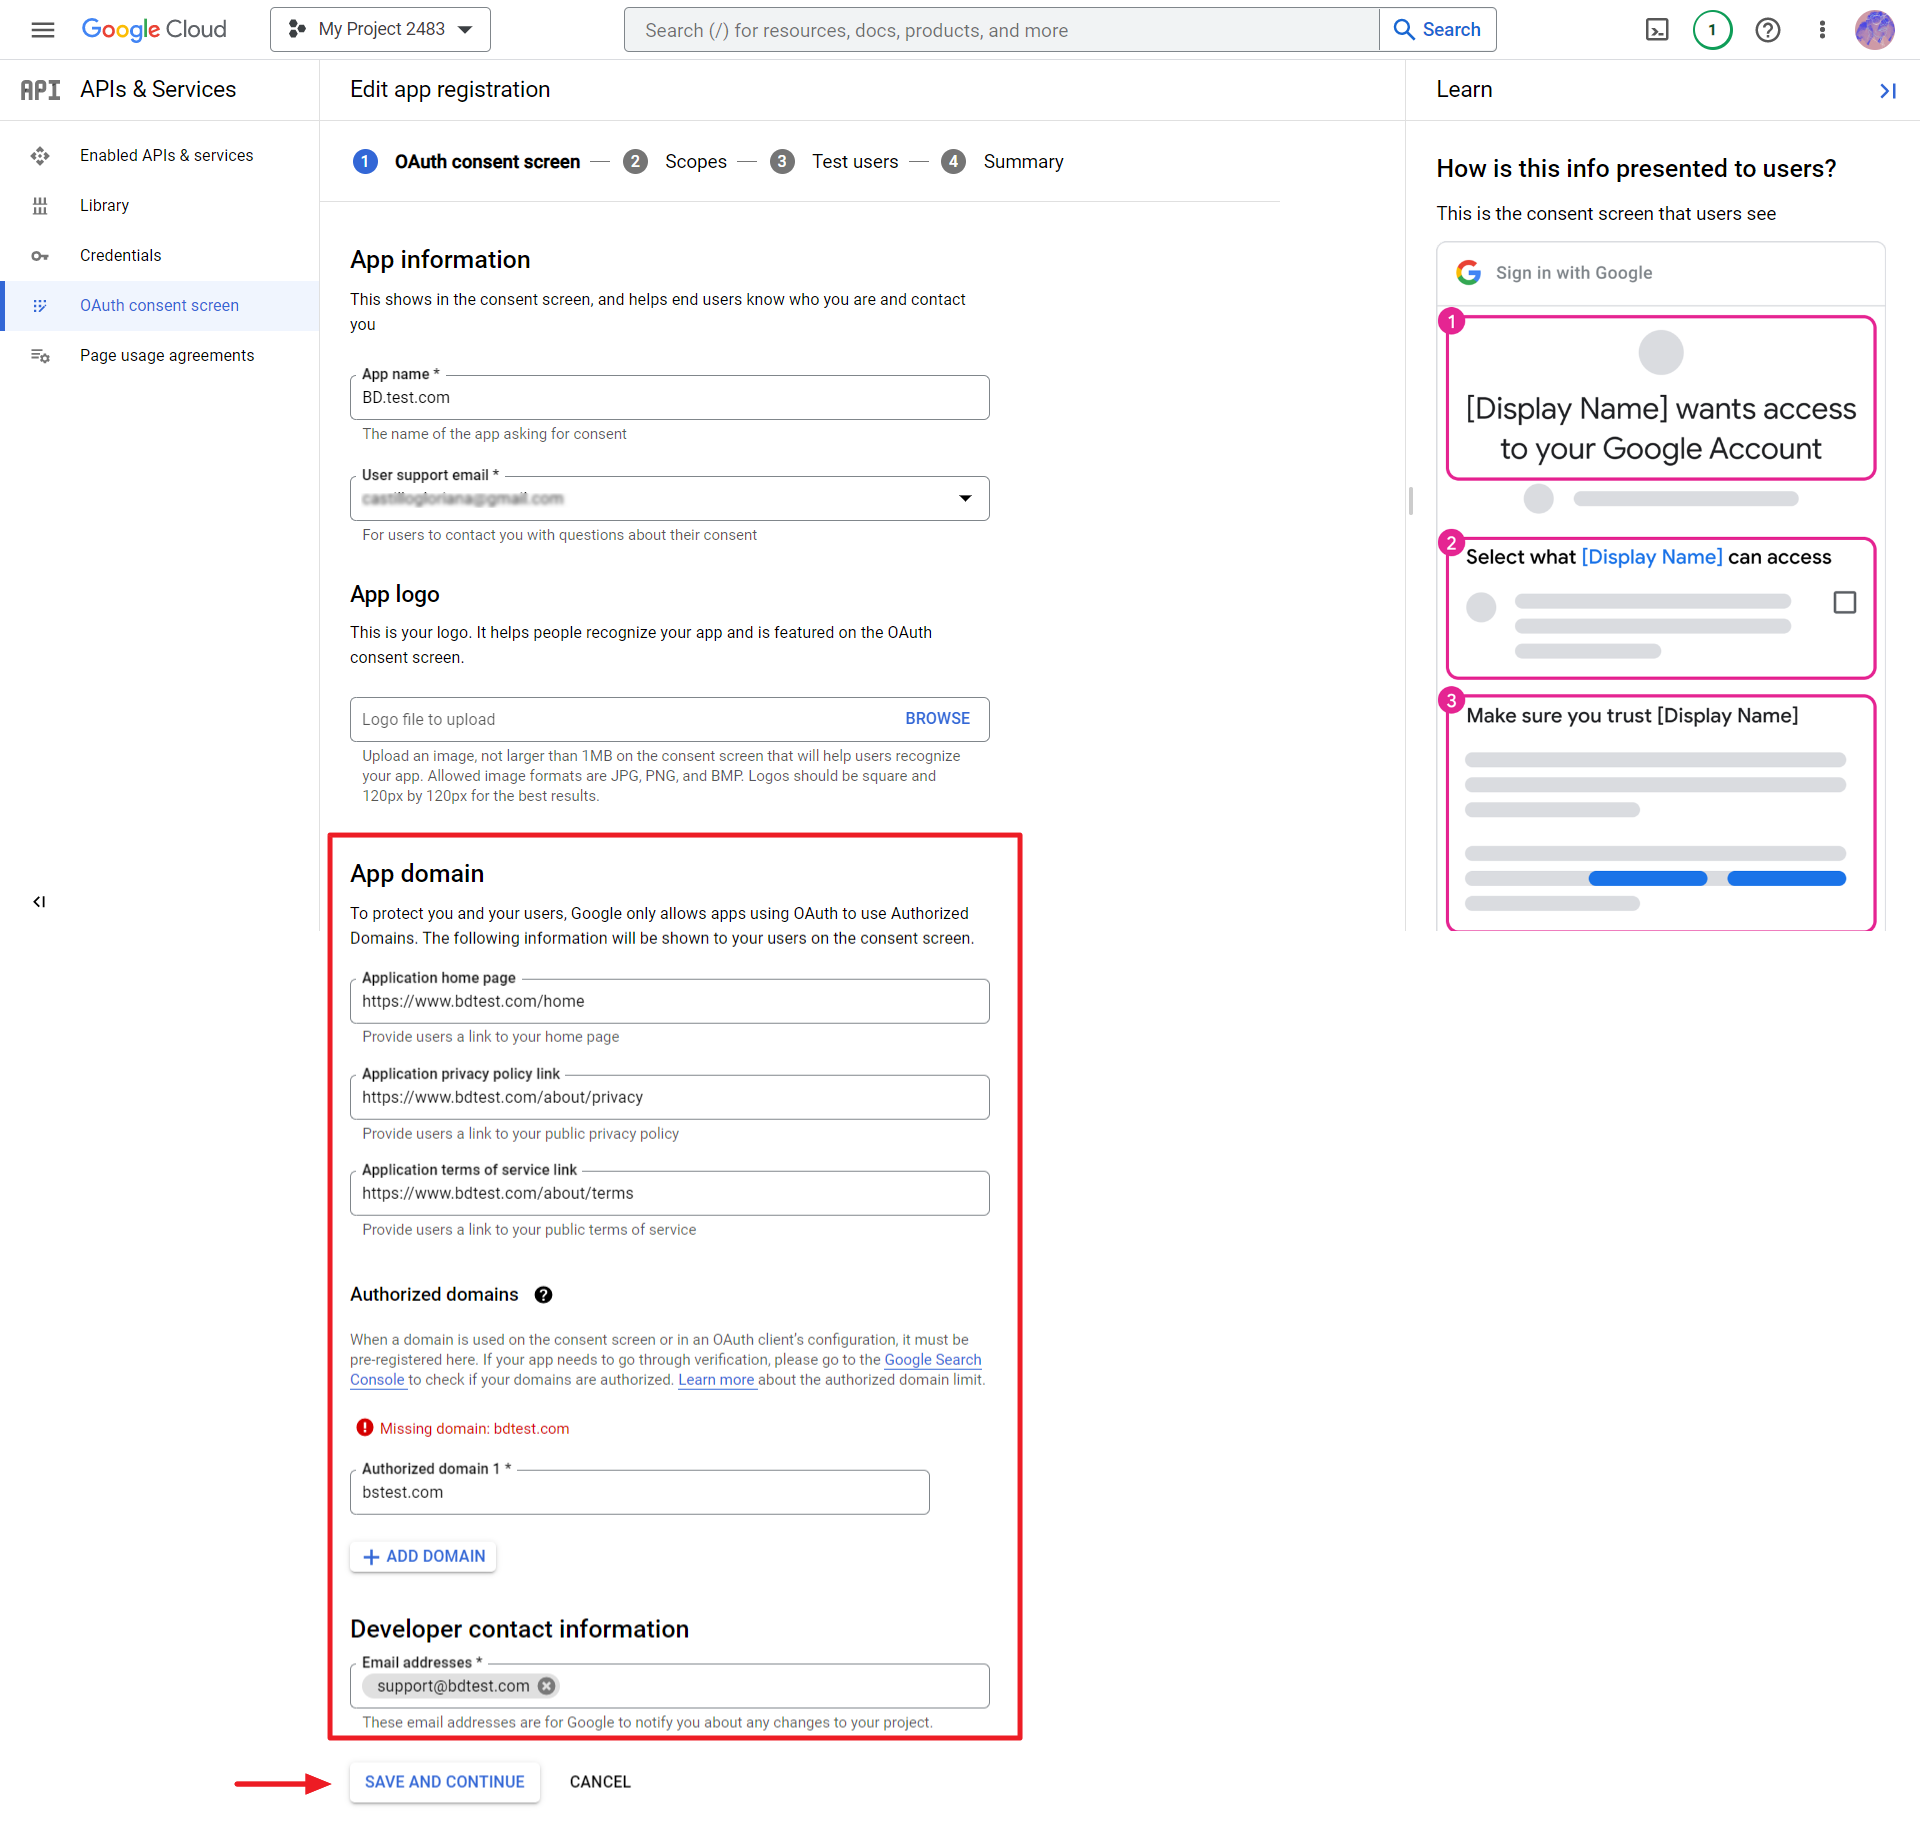1920x1832 pixels.
Task: Open the three-dot settings menu
Action: click(1822, 30)
